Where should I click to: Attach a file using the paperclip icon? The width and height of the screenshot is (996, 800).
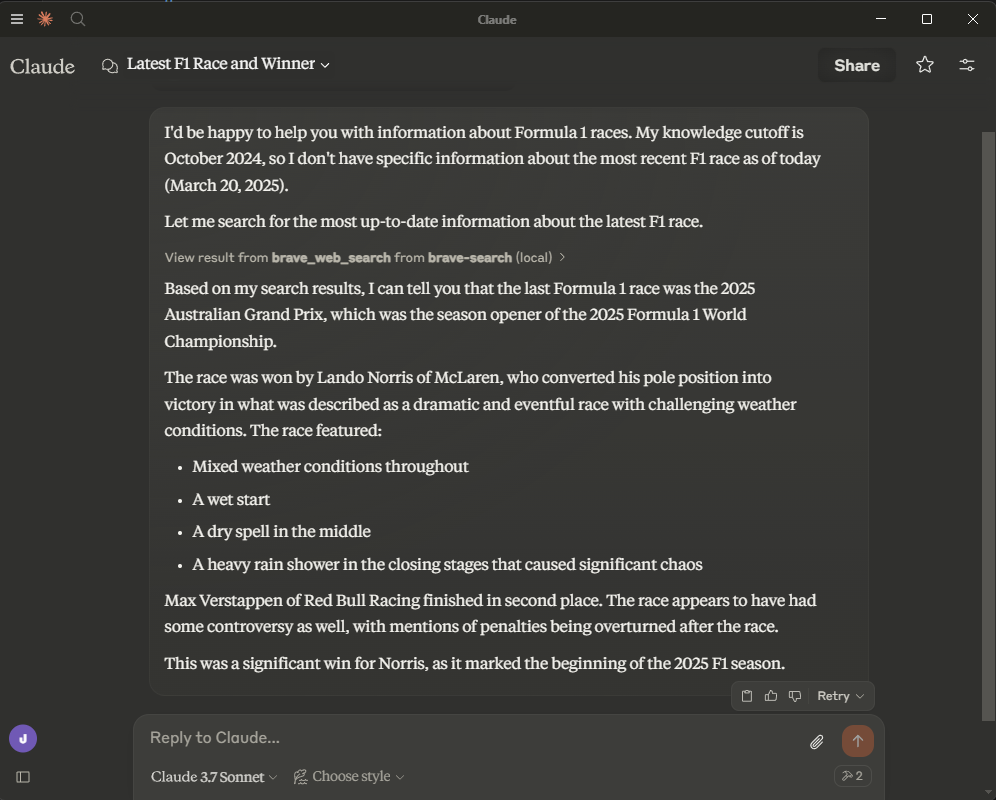point(817,742)
